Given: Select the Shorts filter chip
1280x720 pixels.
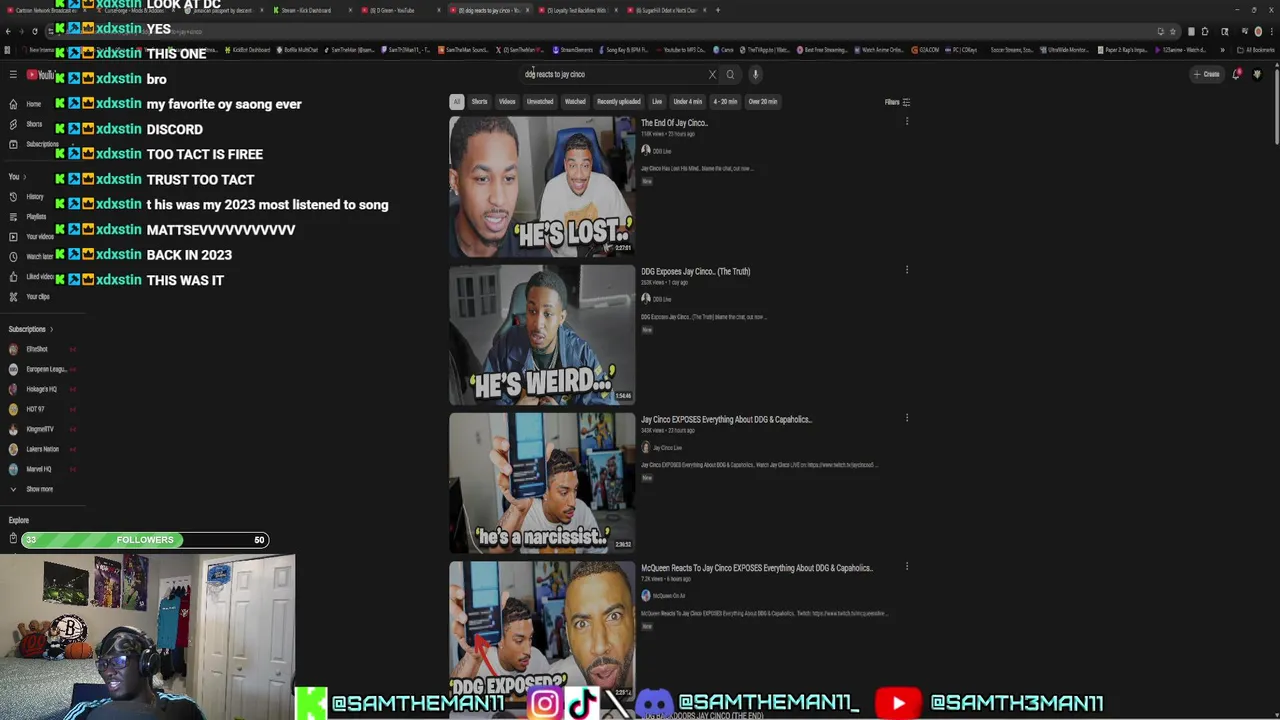Looking at the screenshot, I should point(479,101).
